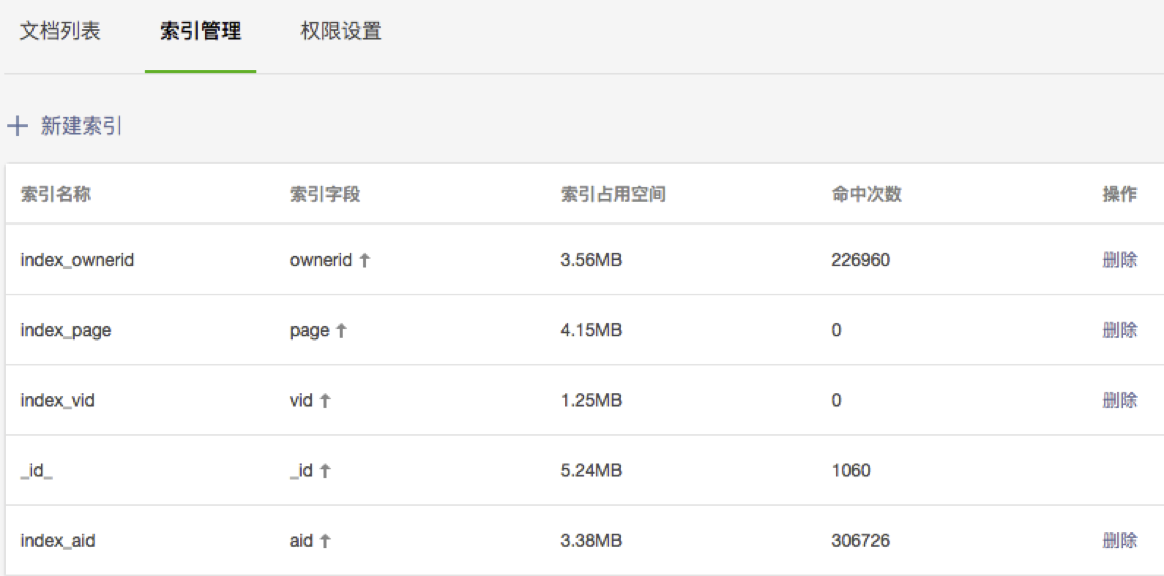Click the vid field text

pos(302,401)
